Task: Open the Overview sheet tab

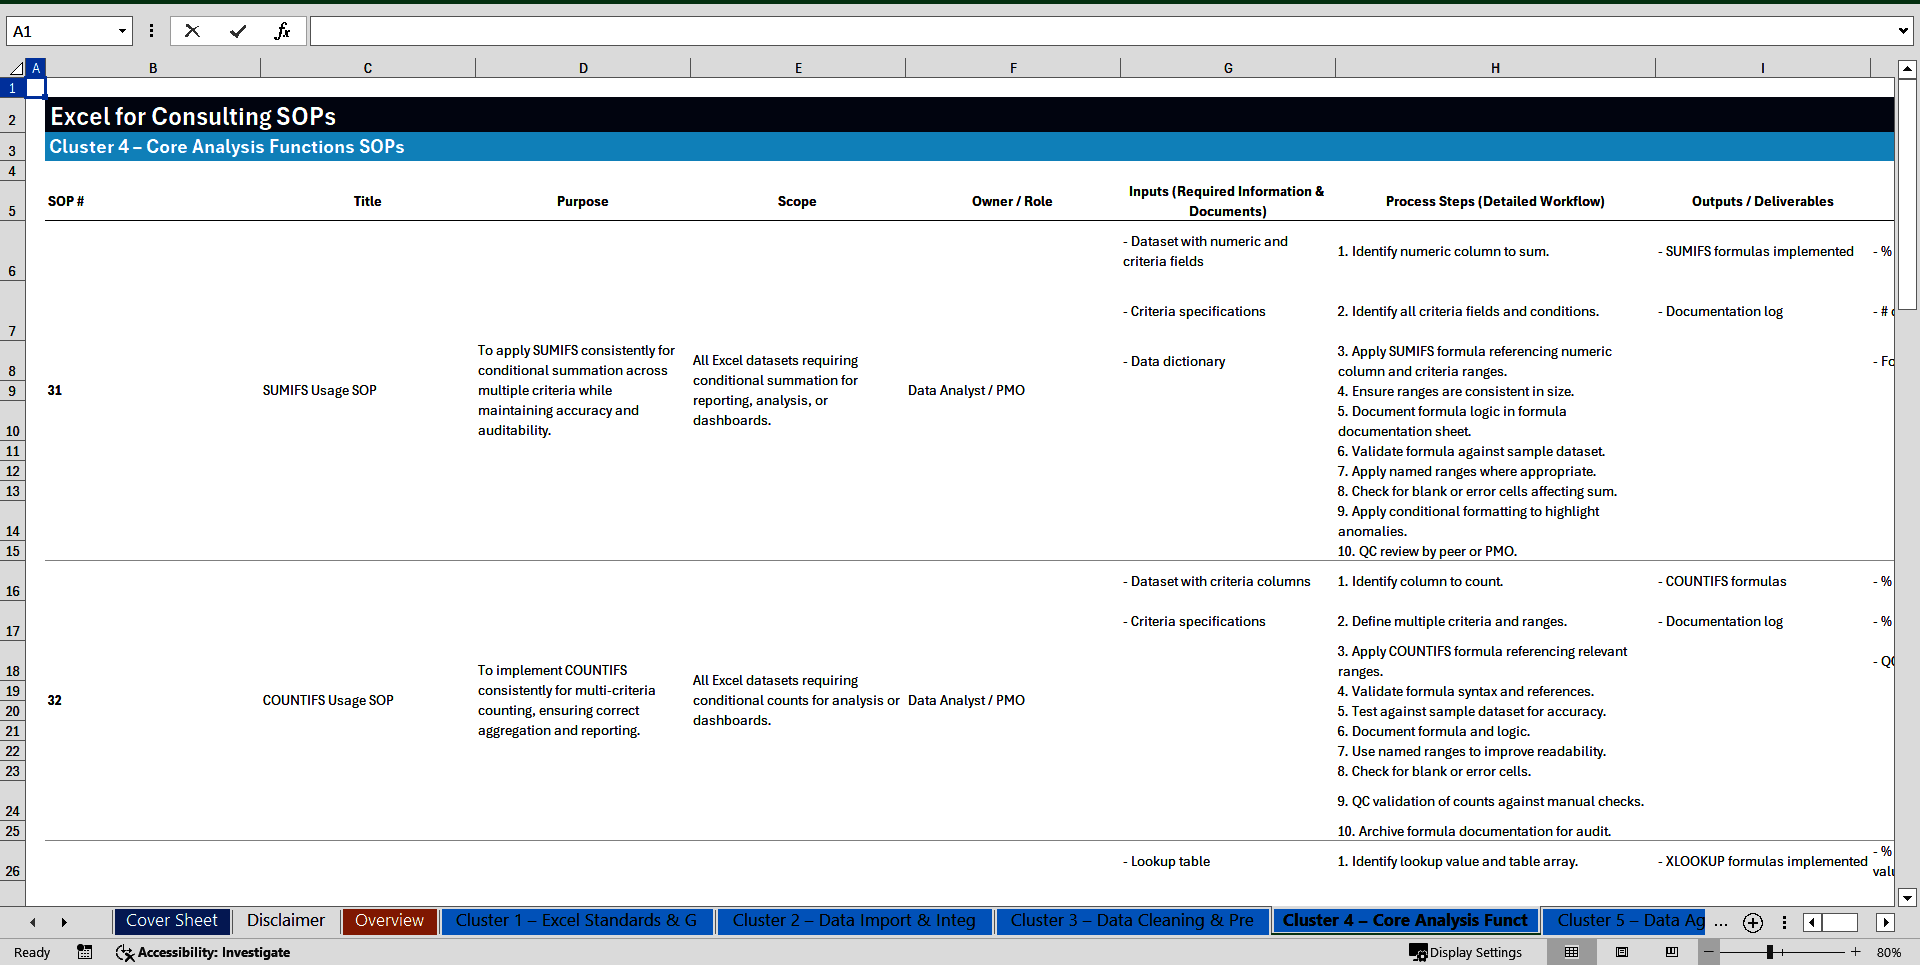Action: point(388,921)
